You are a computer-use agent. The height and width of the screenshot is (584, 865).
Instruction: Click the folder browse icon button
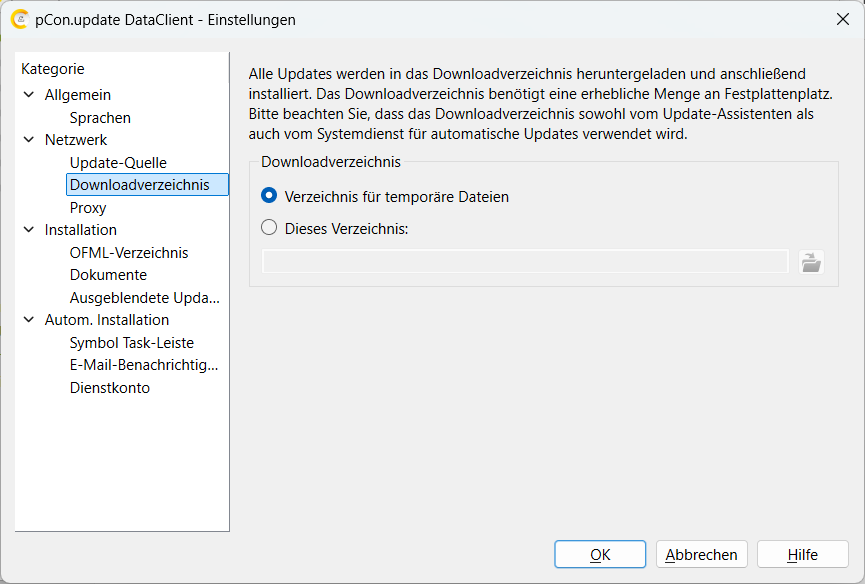tap(811, 261)
